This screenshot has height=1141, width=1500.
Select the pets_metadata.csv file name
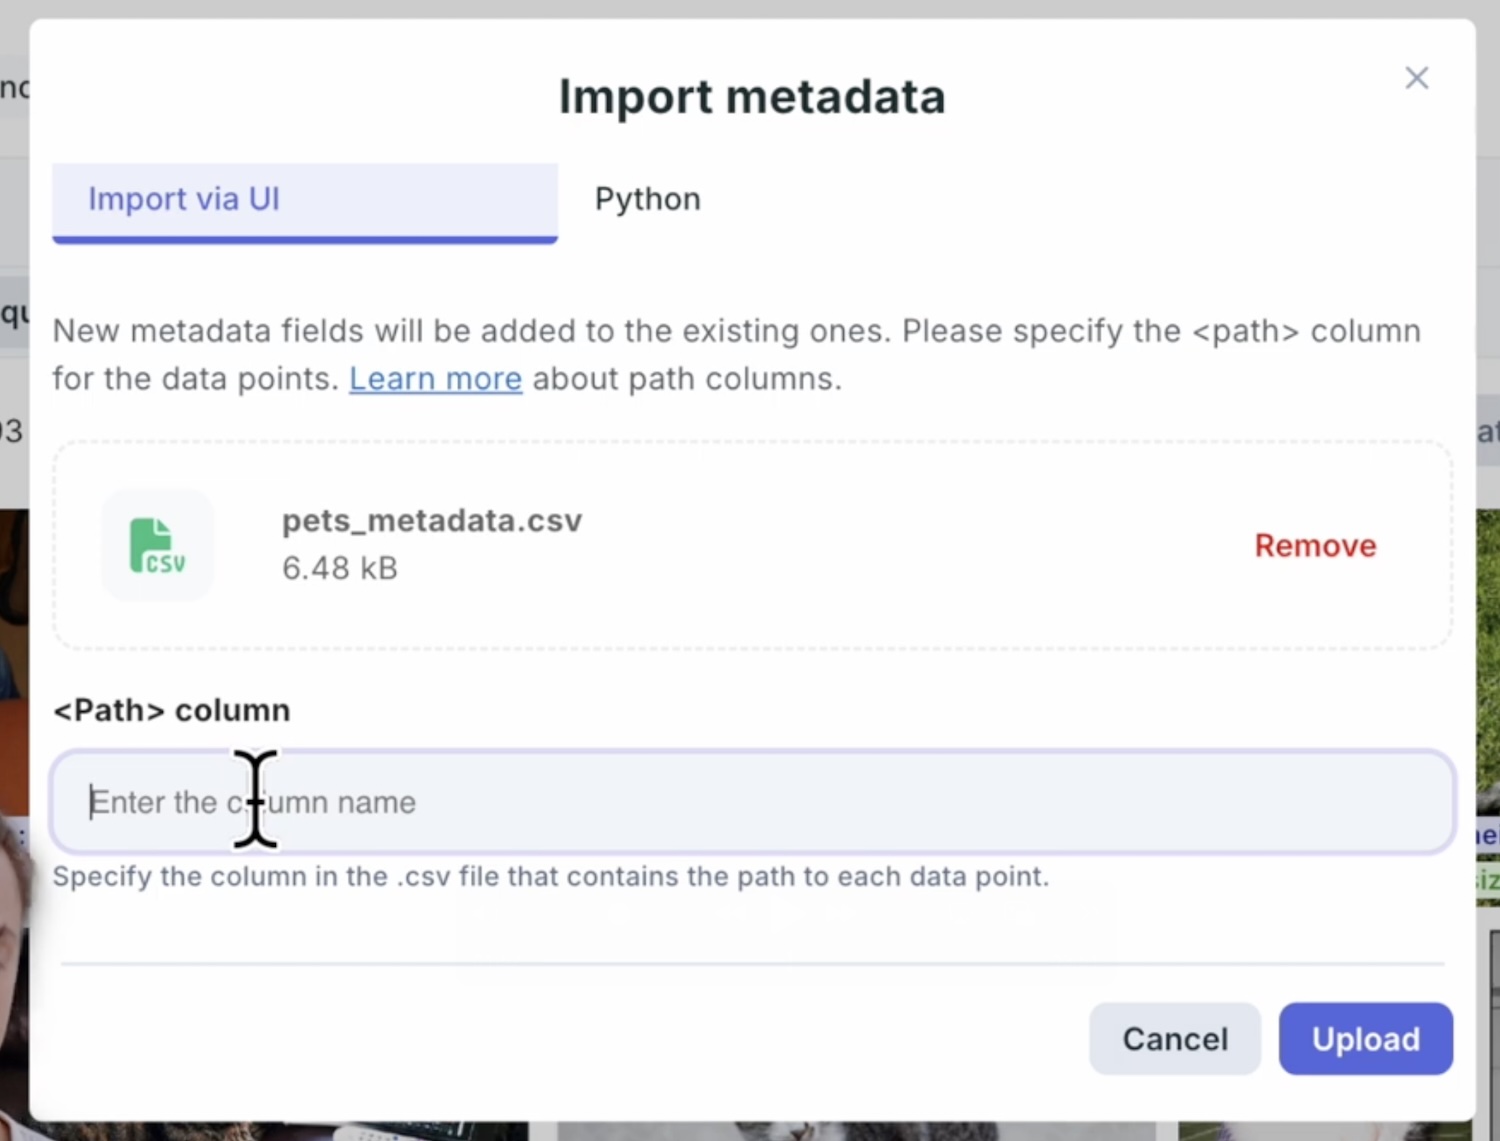[431, 521]
